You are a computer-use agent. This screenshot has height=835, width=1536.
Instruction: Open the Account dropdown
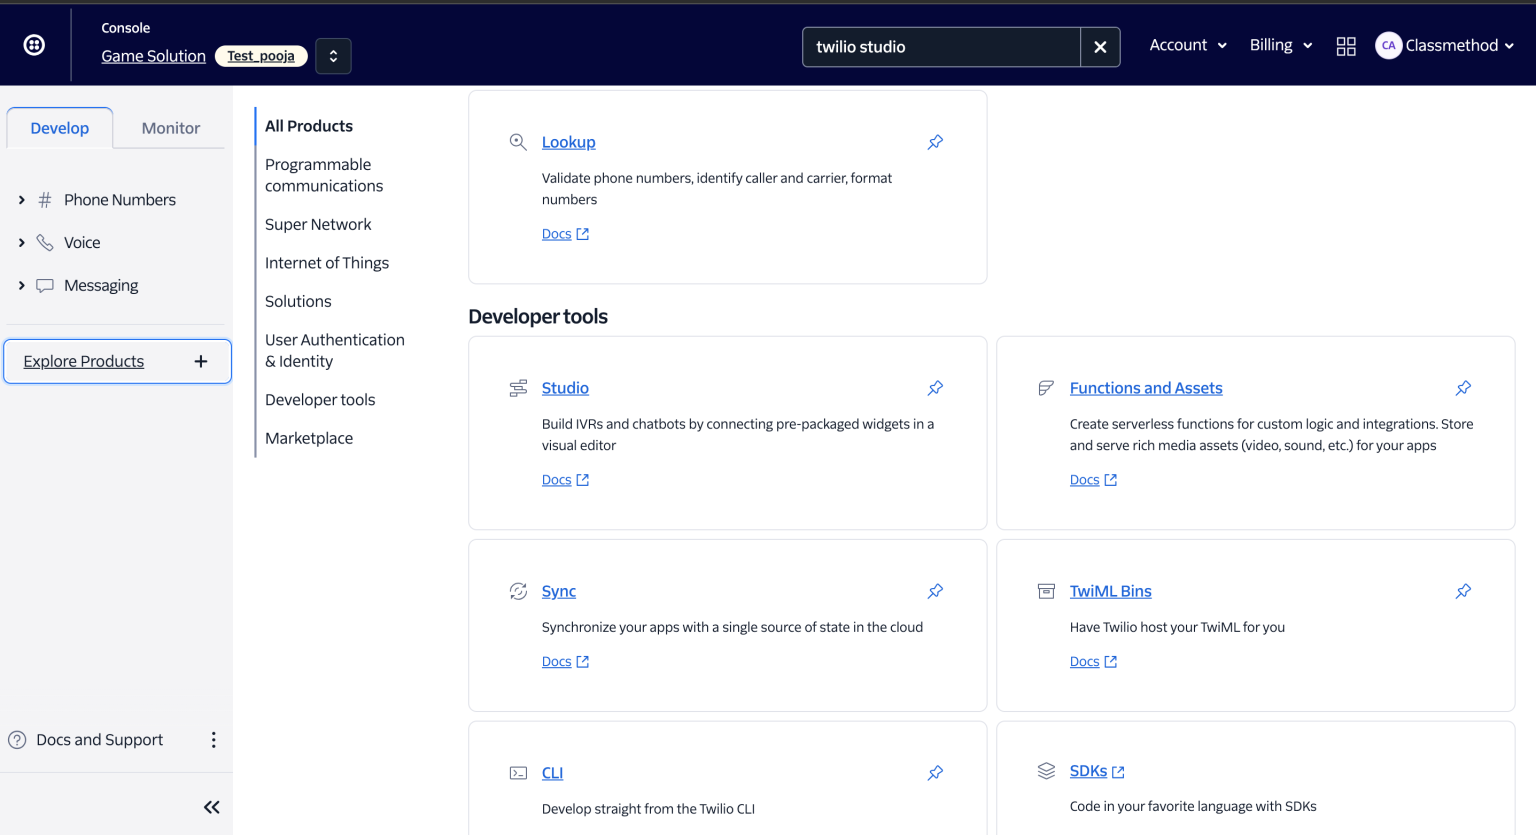pyautogui.click(x=1188, y=45)
